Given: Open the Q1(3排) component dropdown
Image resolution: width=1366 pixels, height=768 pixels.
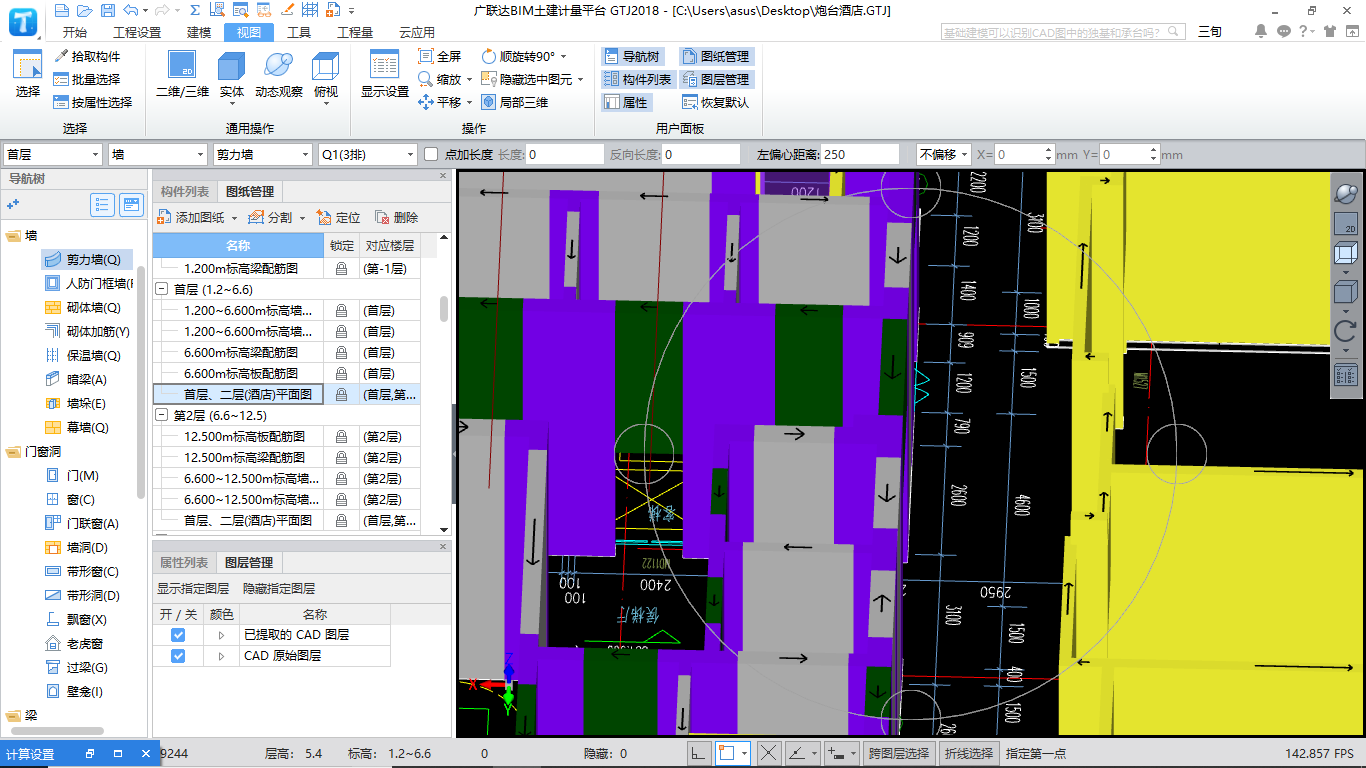Looking at the screenshot, I should [x=367, y=154].
